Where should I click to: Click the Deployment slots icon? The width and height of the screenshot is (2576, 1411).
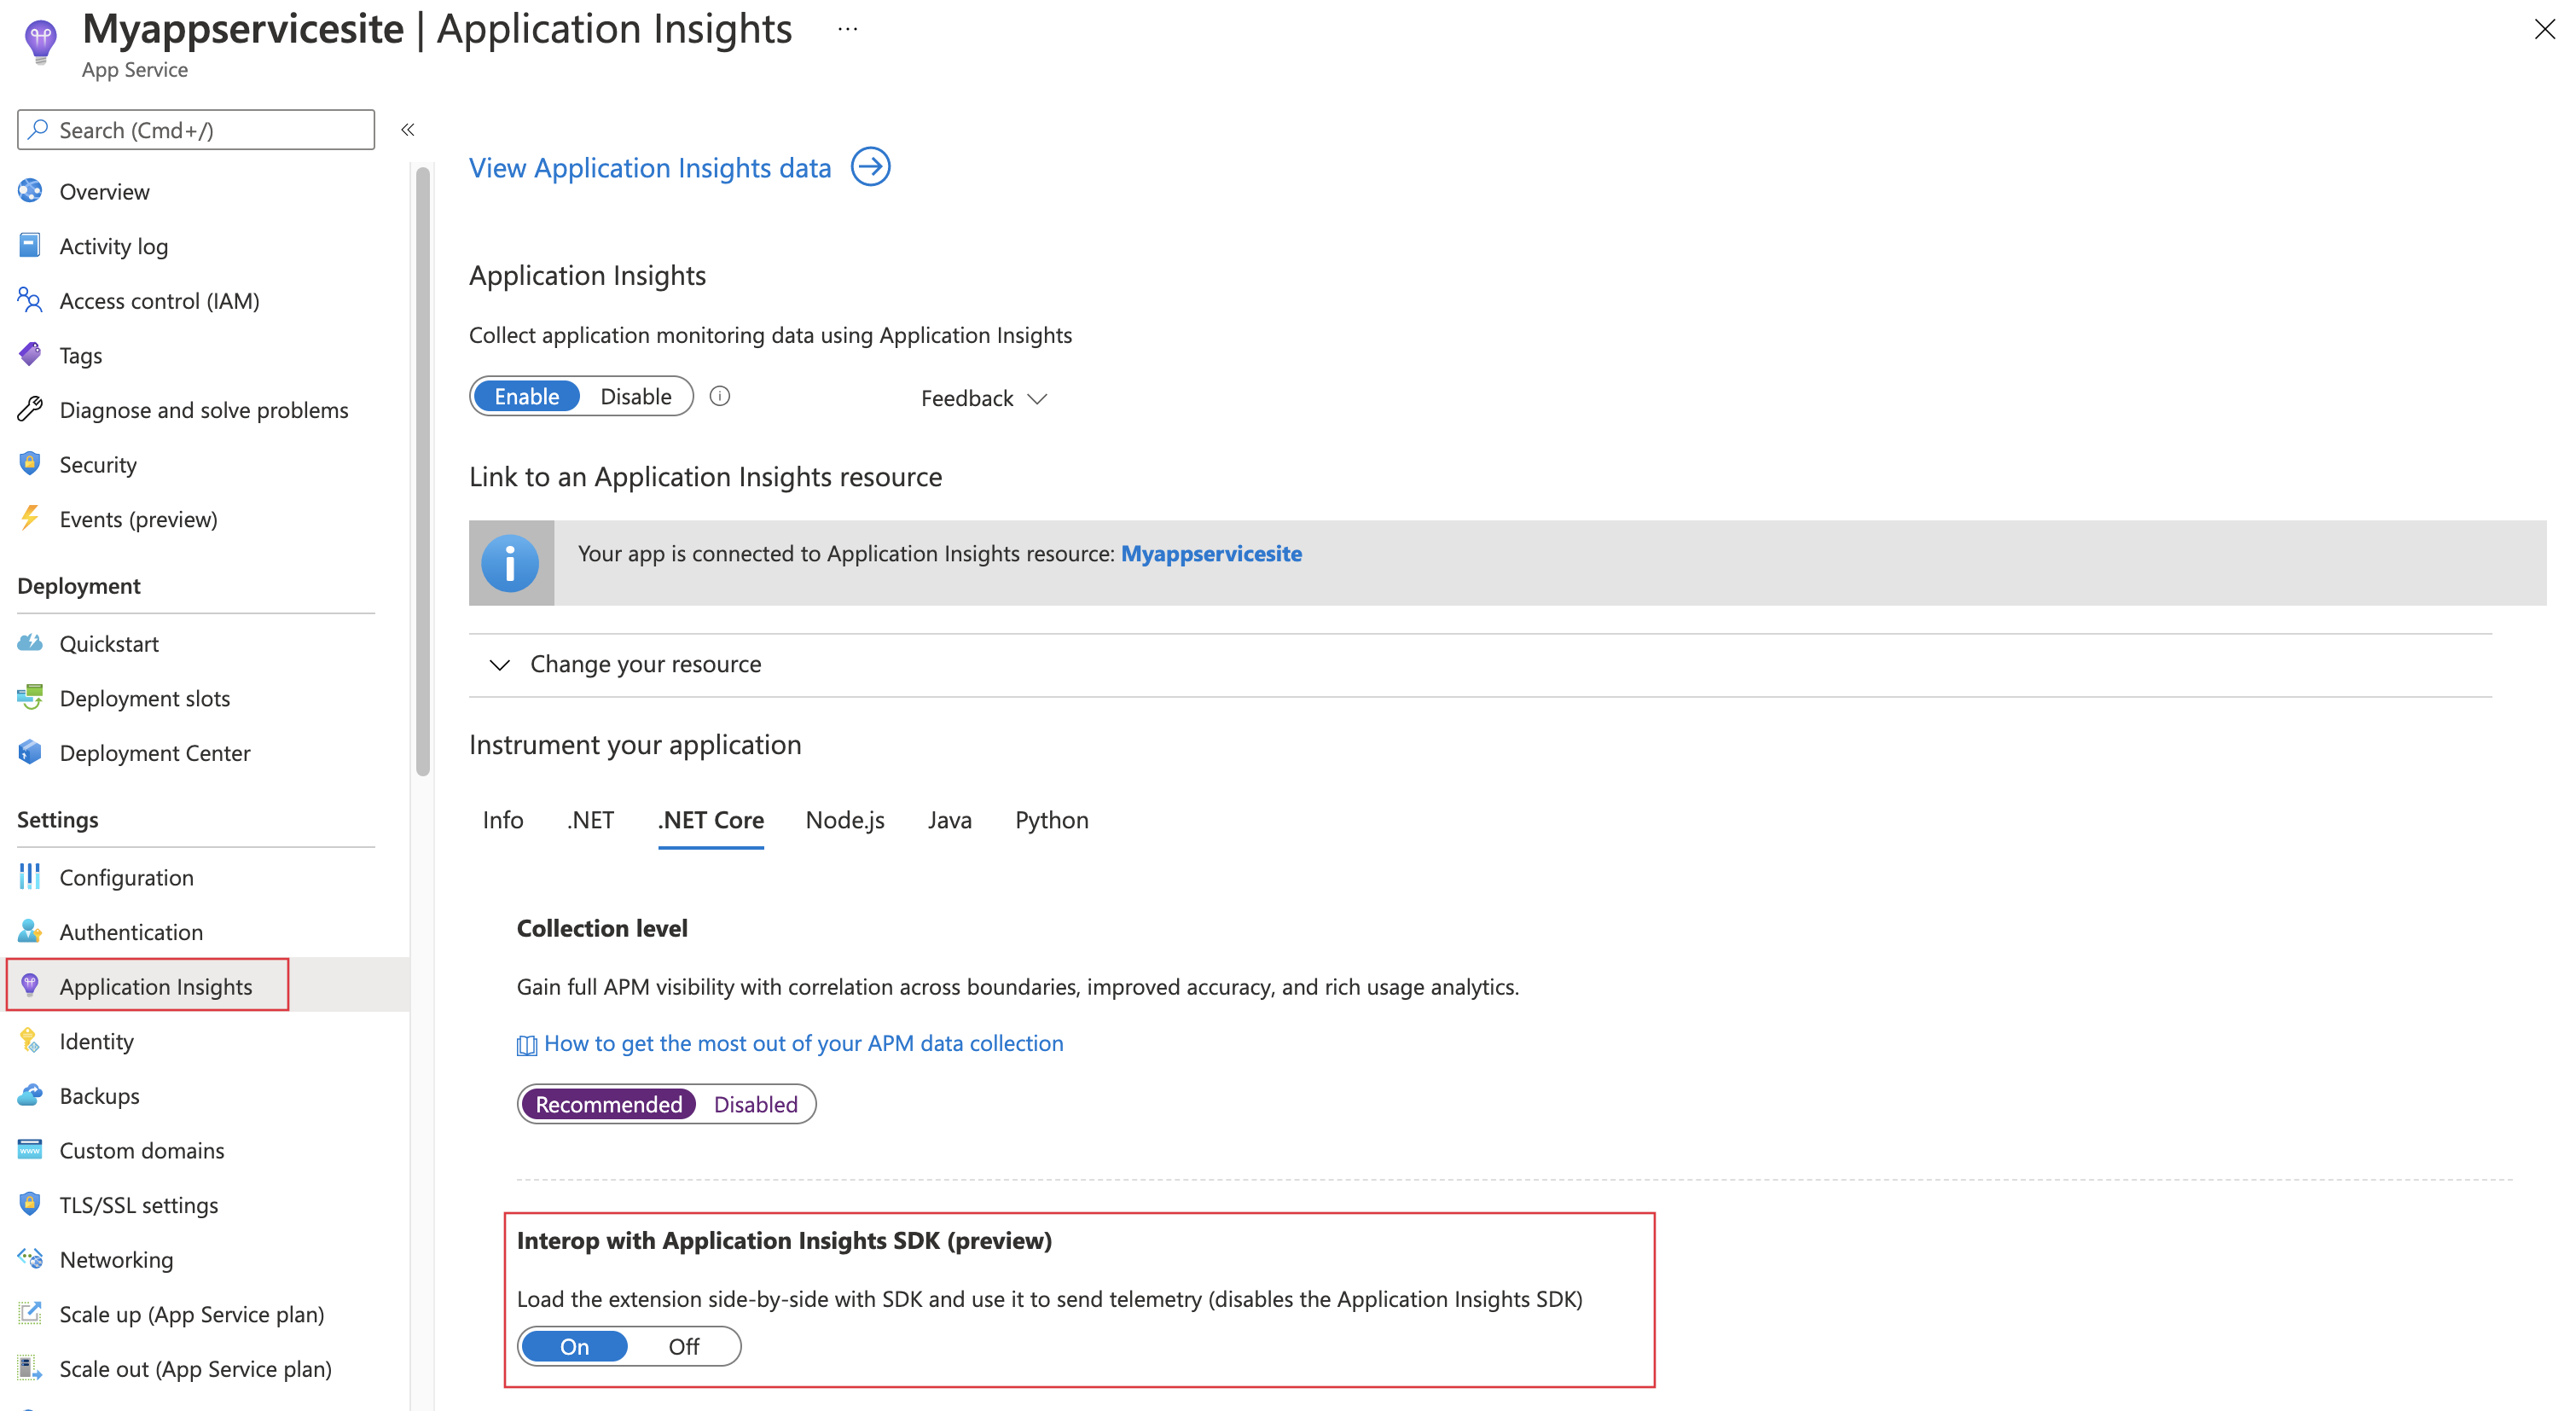click(x=30, y=697)
